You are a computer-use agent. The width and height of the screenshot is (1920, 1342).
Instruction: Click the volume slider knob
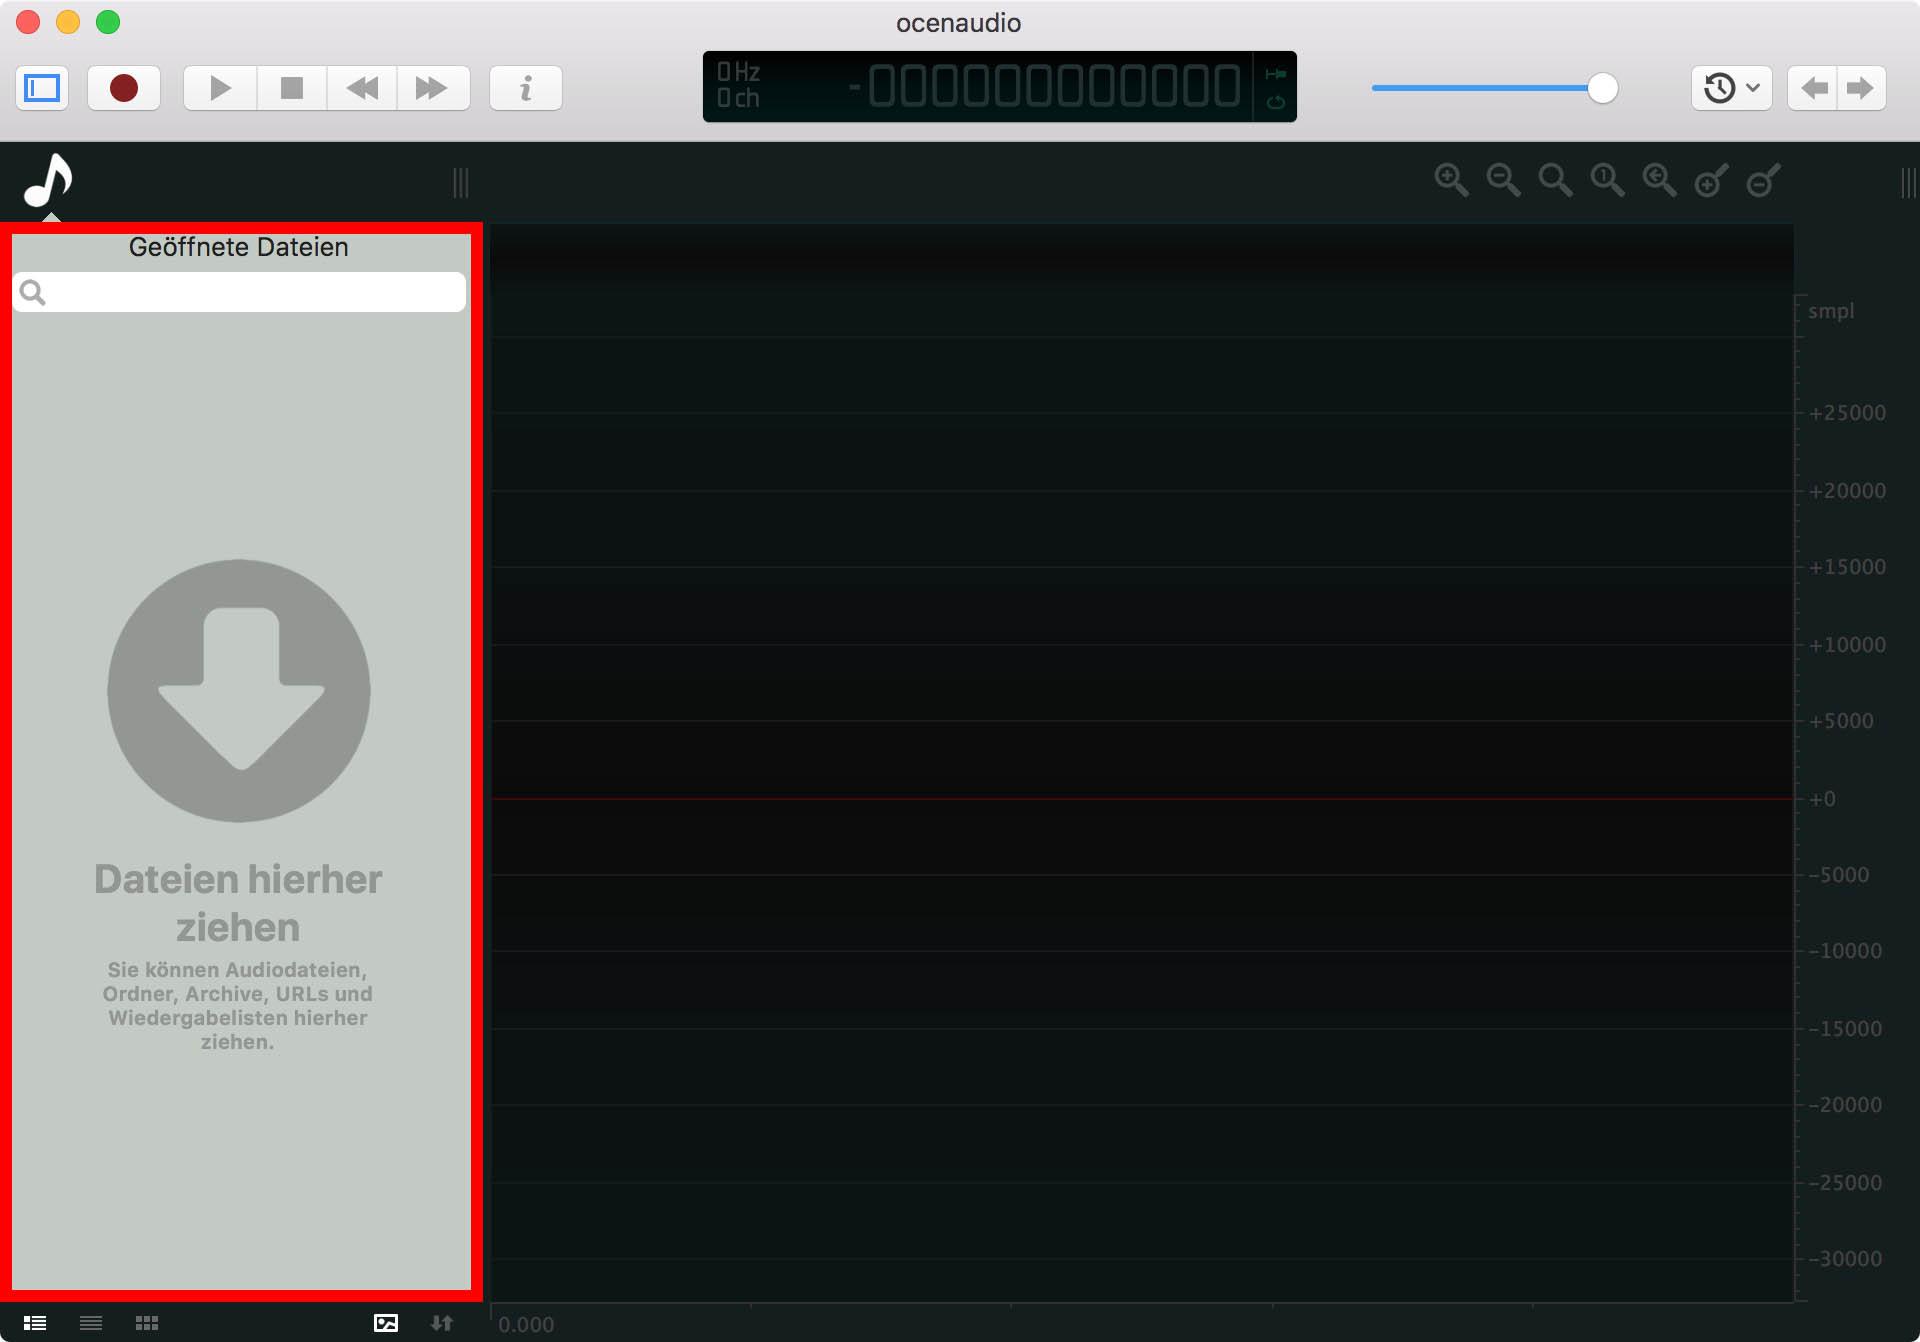click(x=1602, y=88)
